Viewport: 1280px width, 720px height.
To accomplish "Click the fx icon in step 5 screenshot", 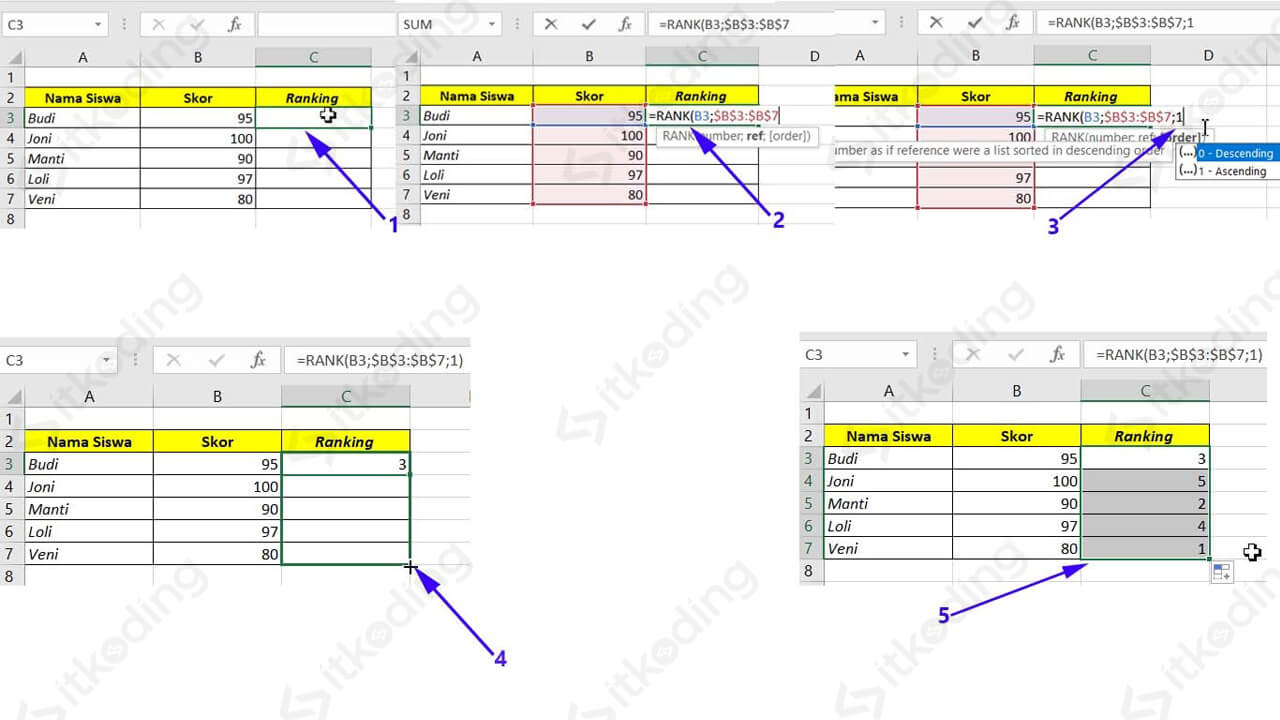I will pyautogui.click(x=1058, y=355).
